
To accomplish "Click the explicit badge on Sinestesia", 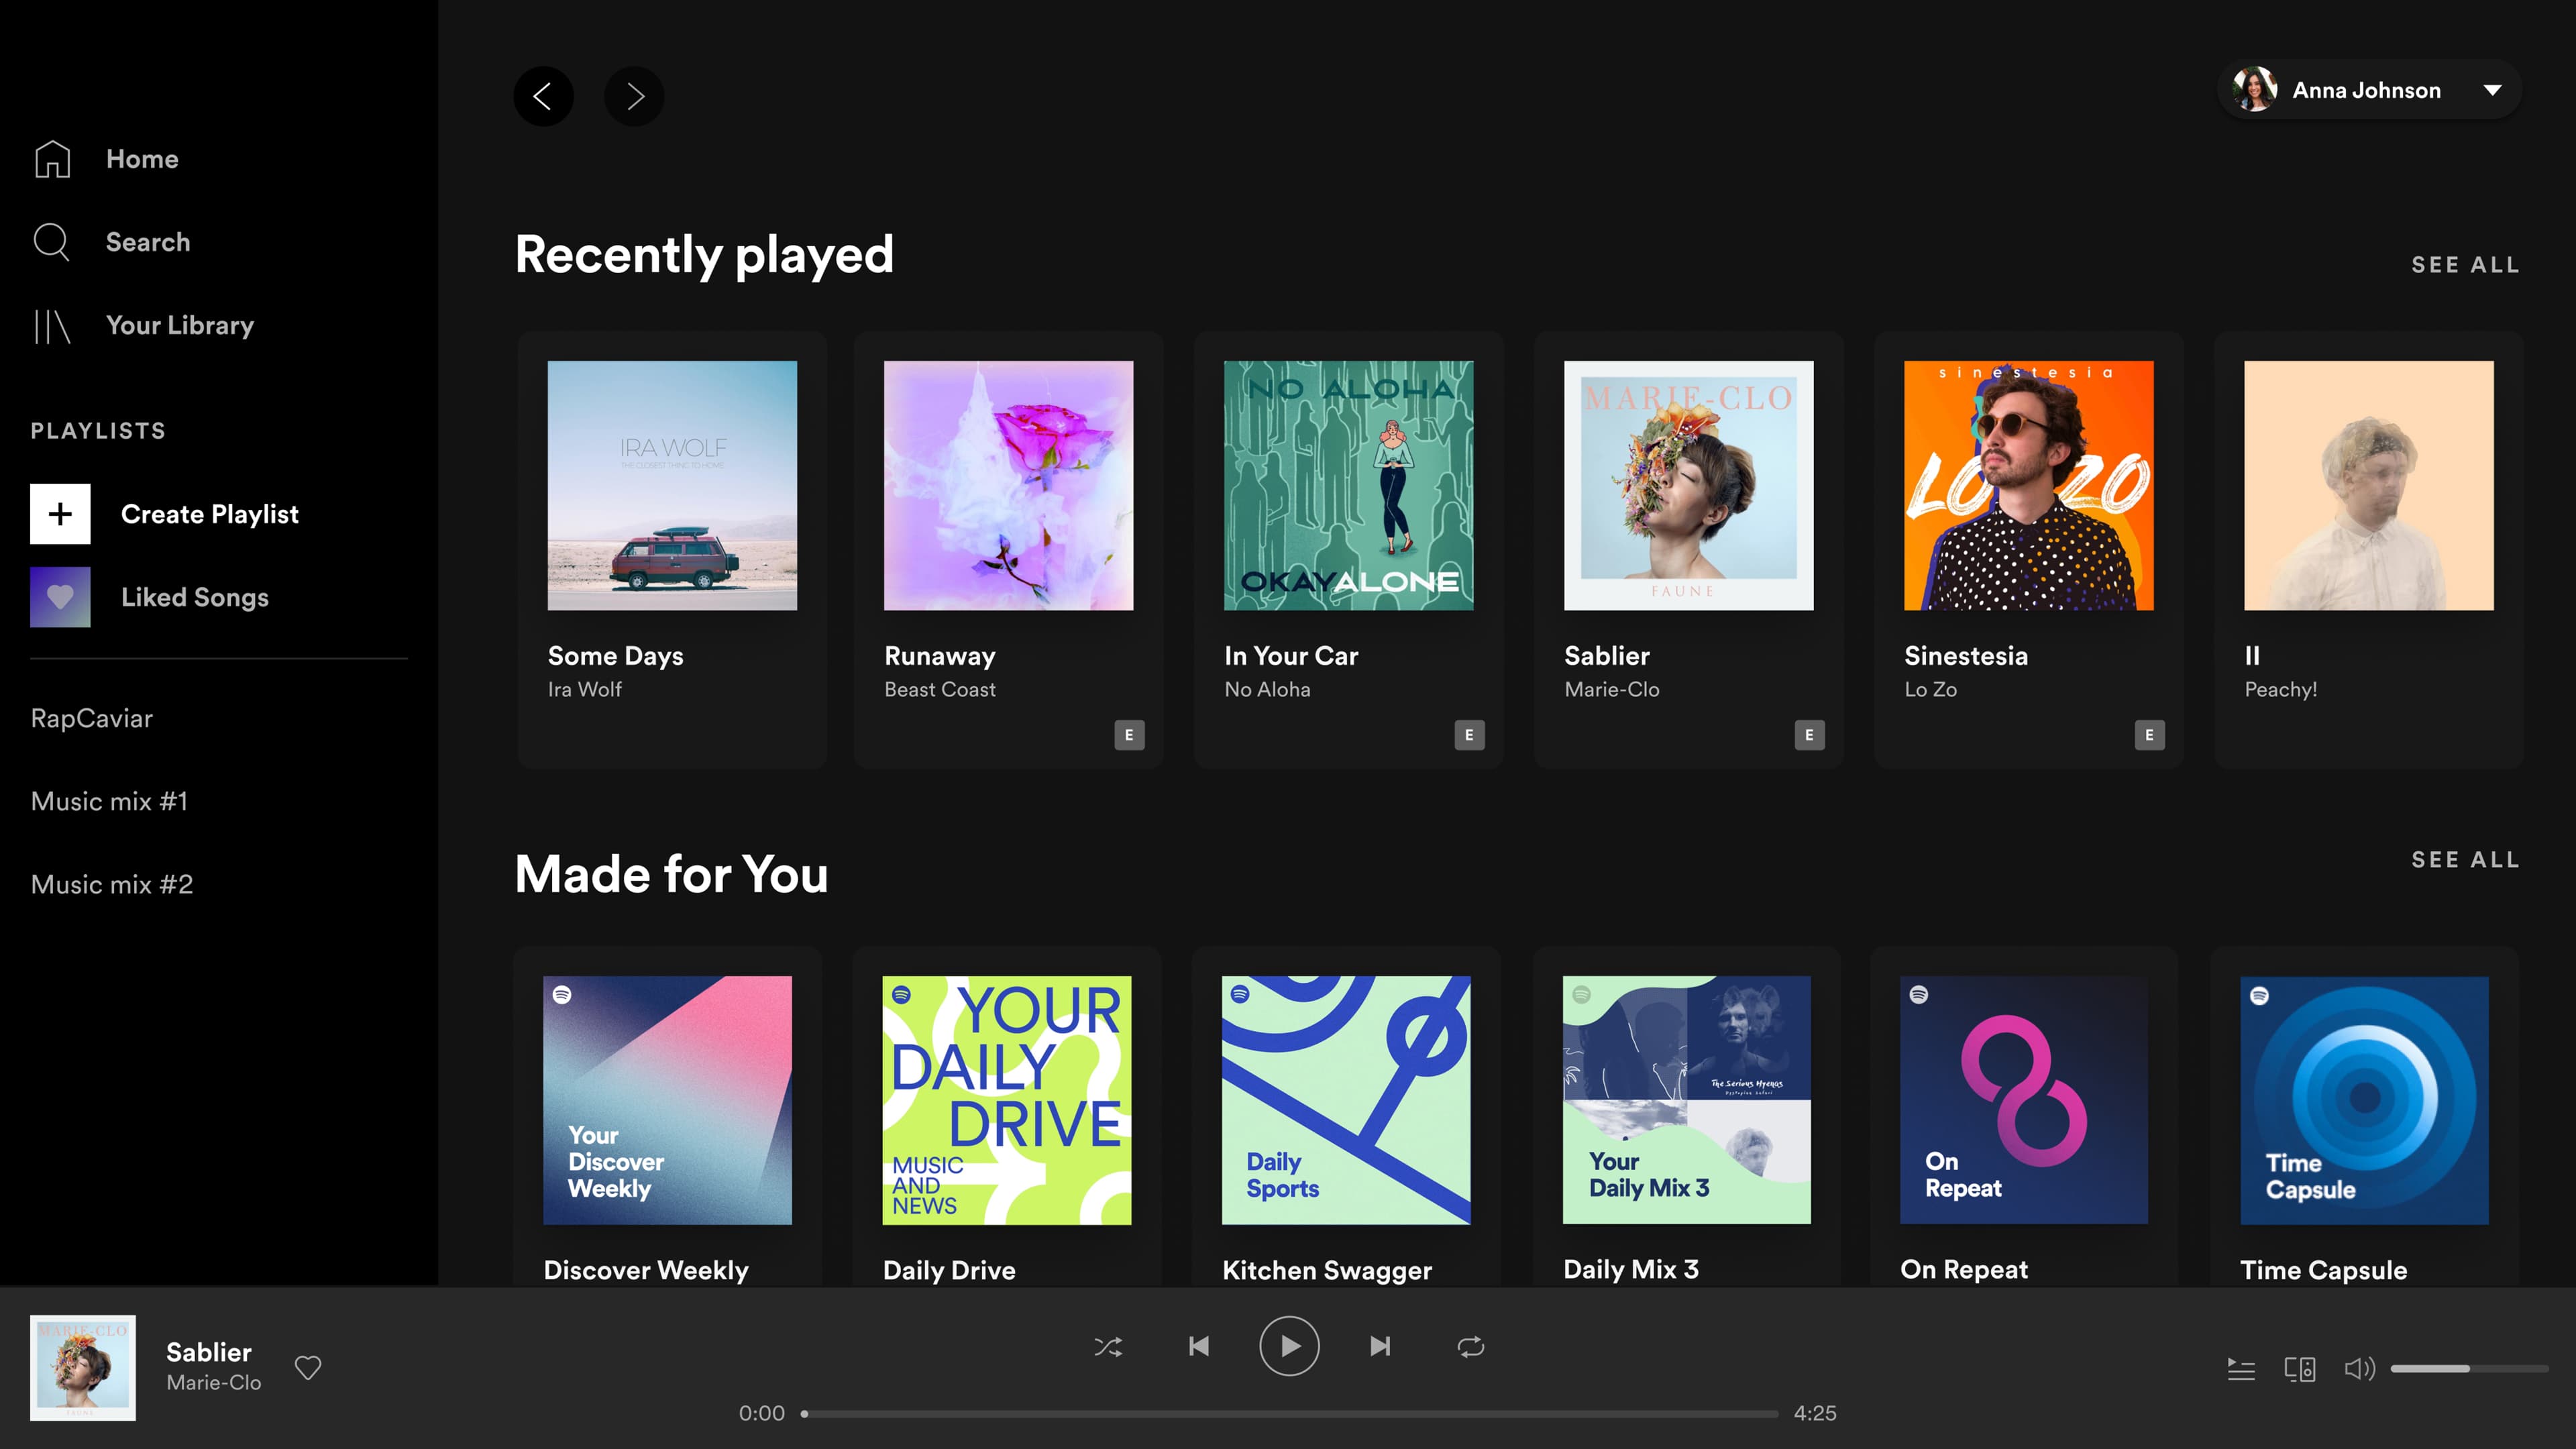I will [x=2149, y=735].
